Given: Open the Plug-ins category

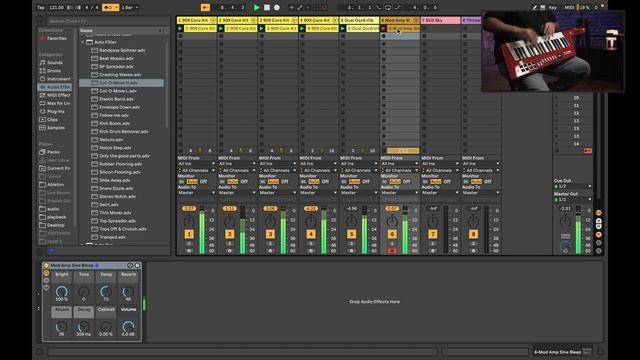Looking at the screenshot, I should pos(56,111).
